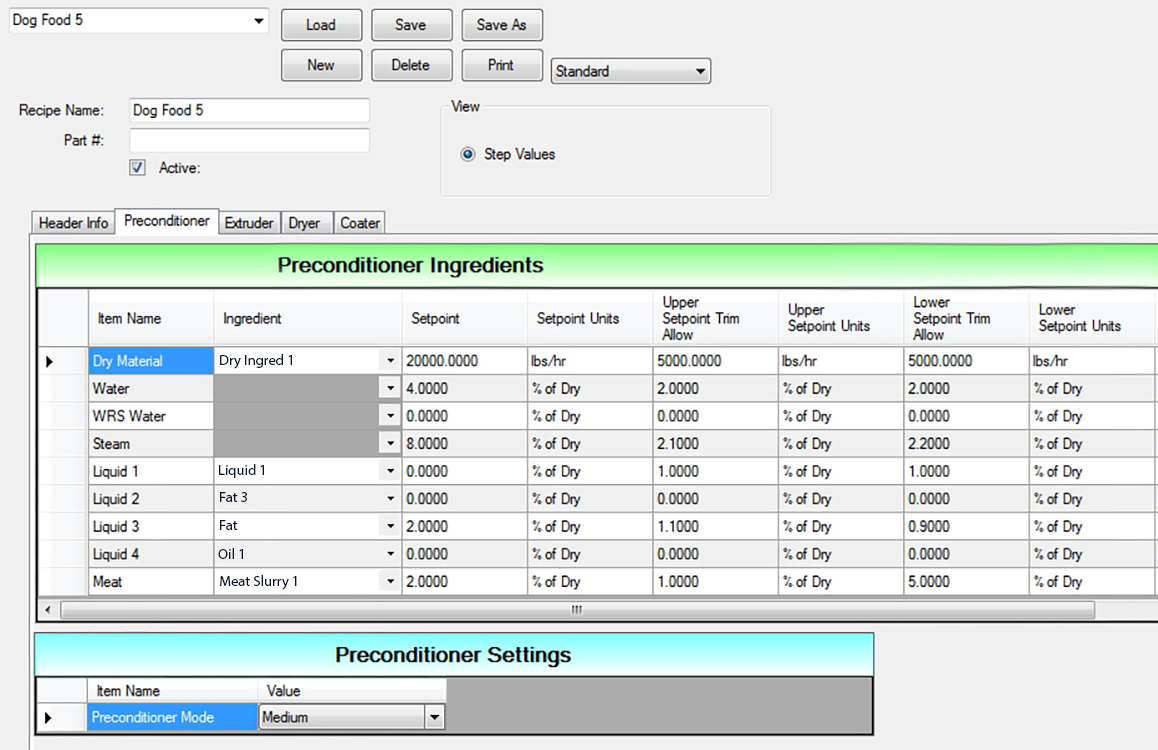Open the Liquid 1 ingredient dropdown arrow
This screenshot has width=1158, height=750.
pyautogui.click(x=390, y=471)
